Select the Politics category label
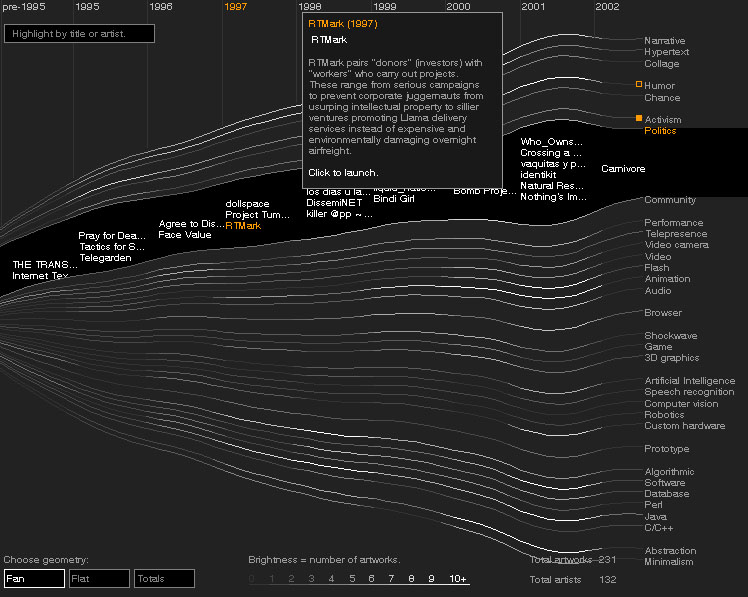Viewport: 748px width, 597px height. [x=660, y=131]
